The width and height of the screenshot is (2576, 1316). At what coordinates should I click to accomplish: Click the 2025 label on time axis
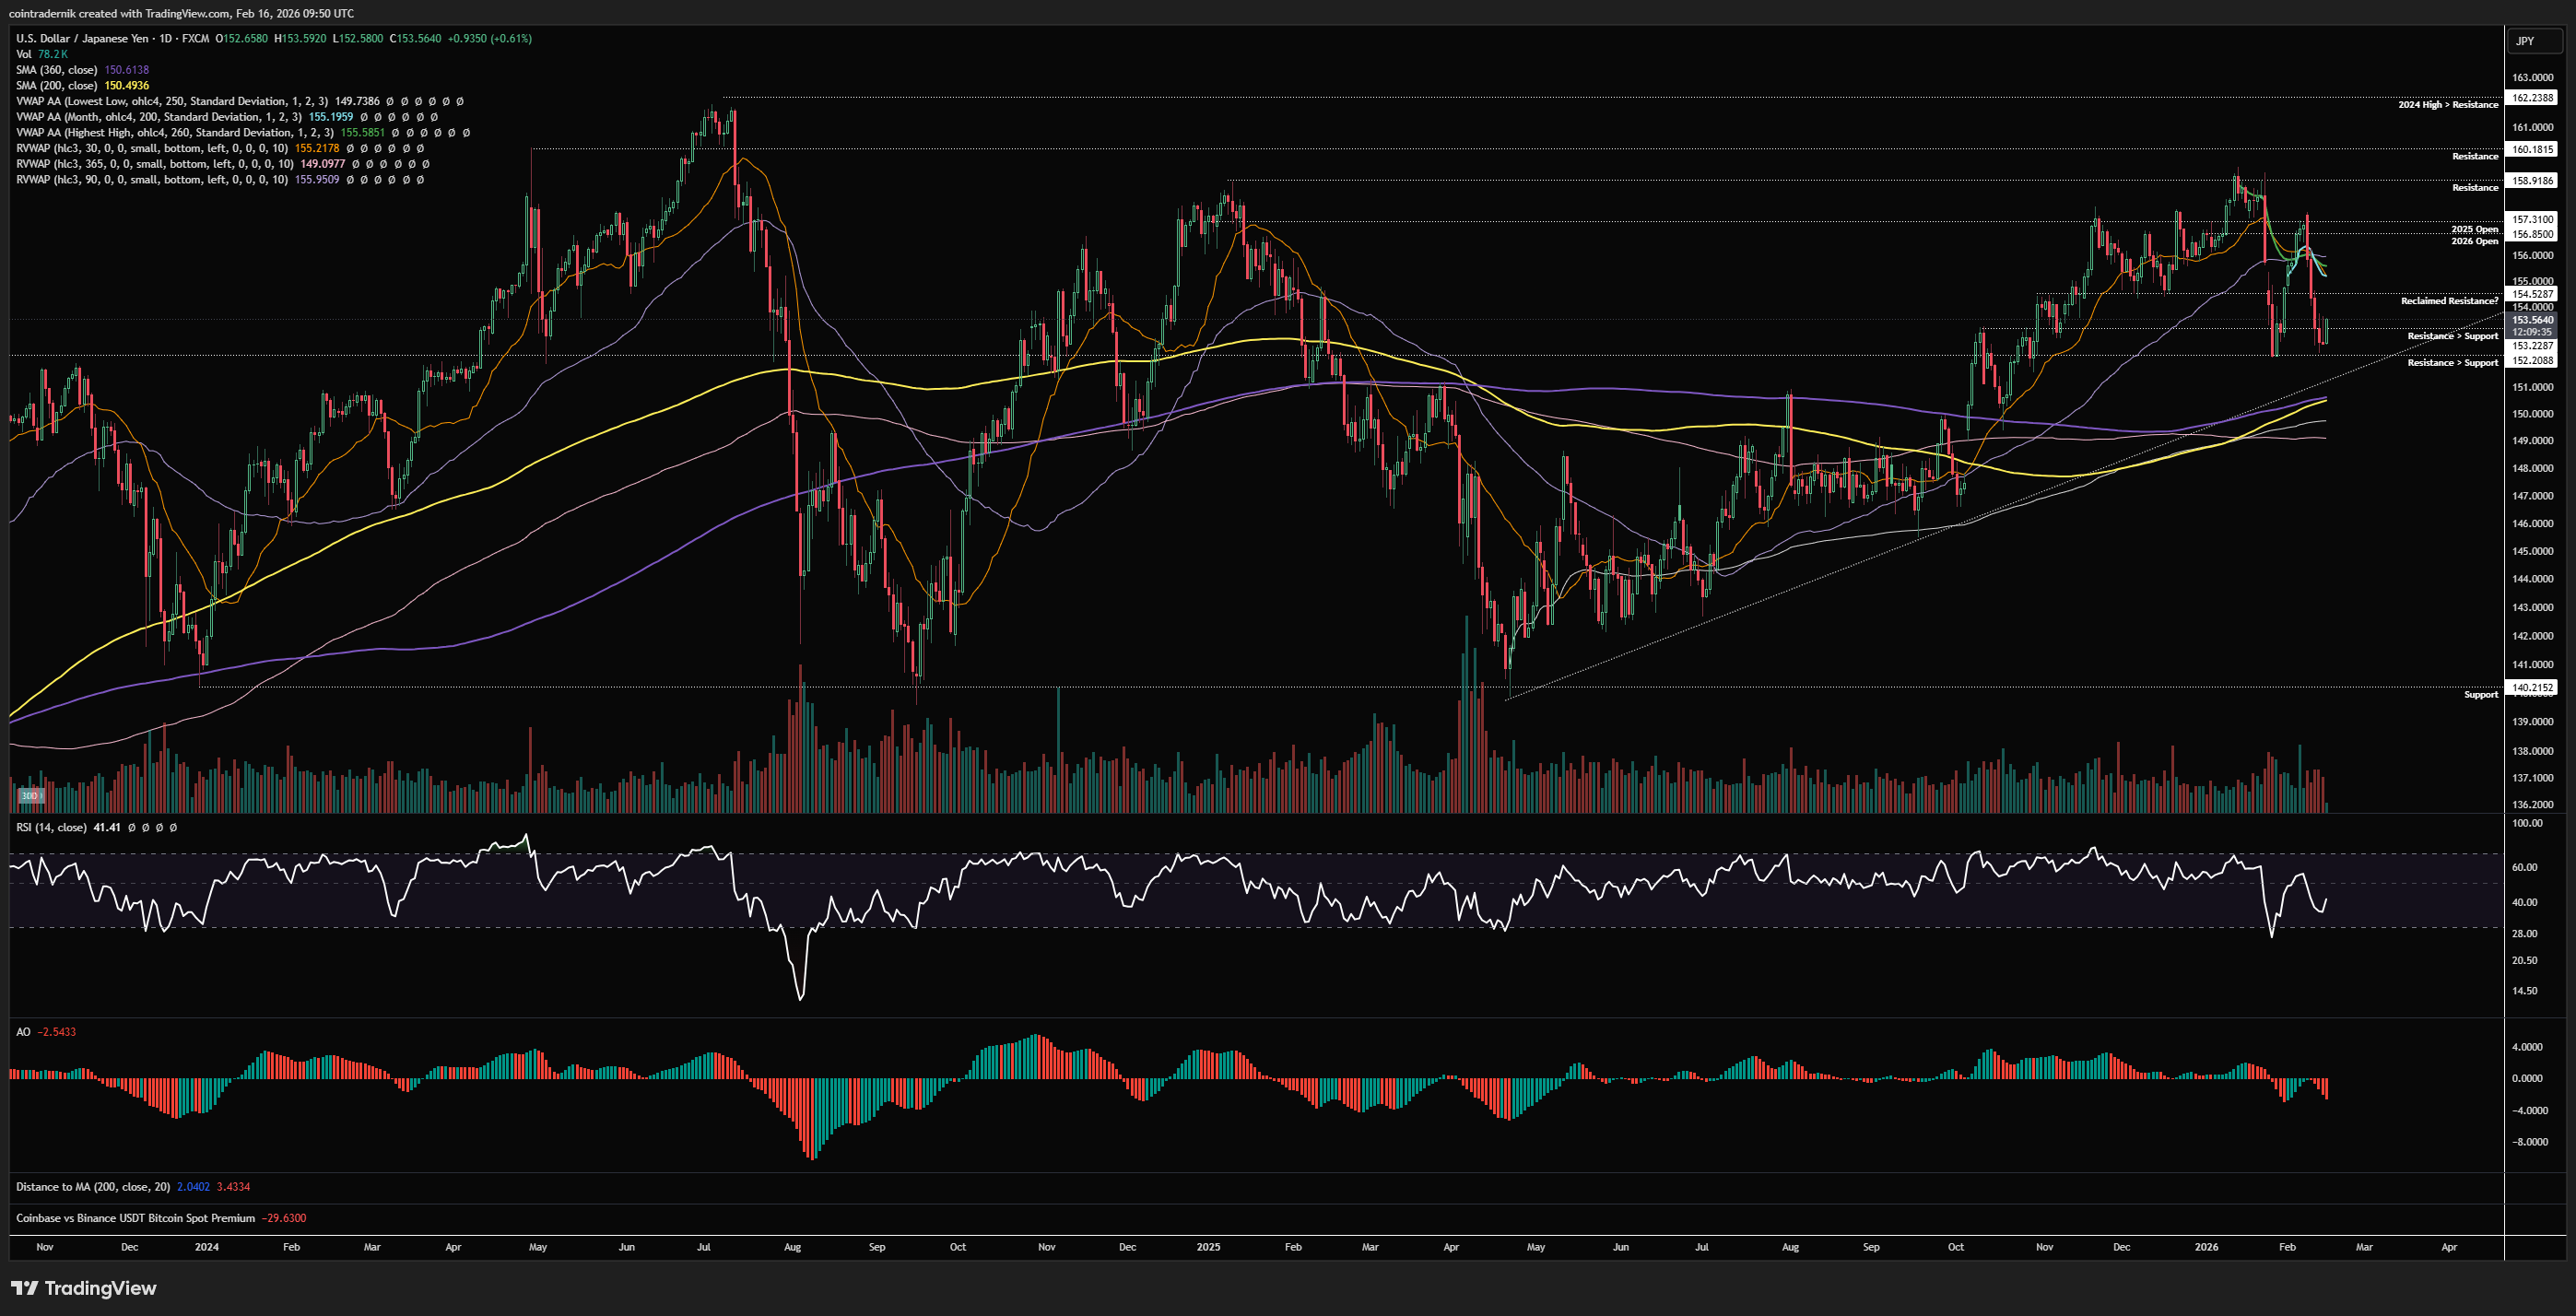1208,1247
